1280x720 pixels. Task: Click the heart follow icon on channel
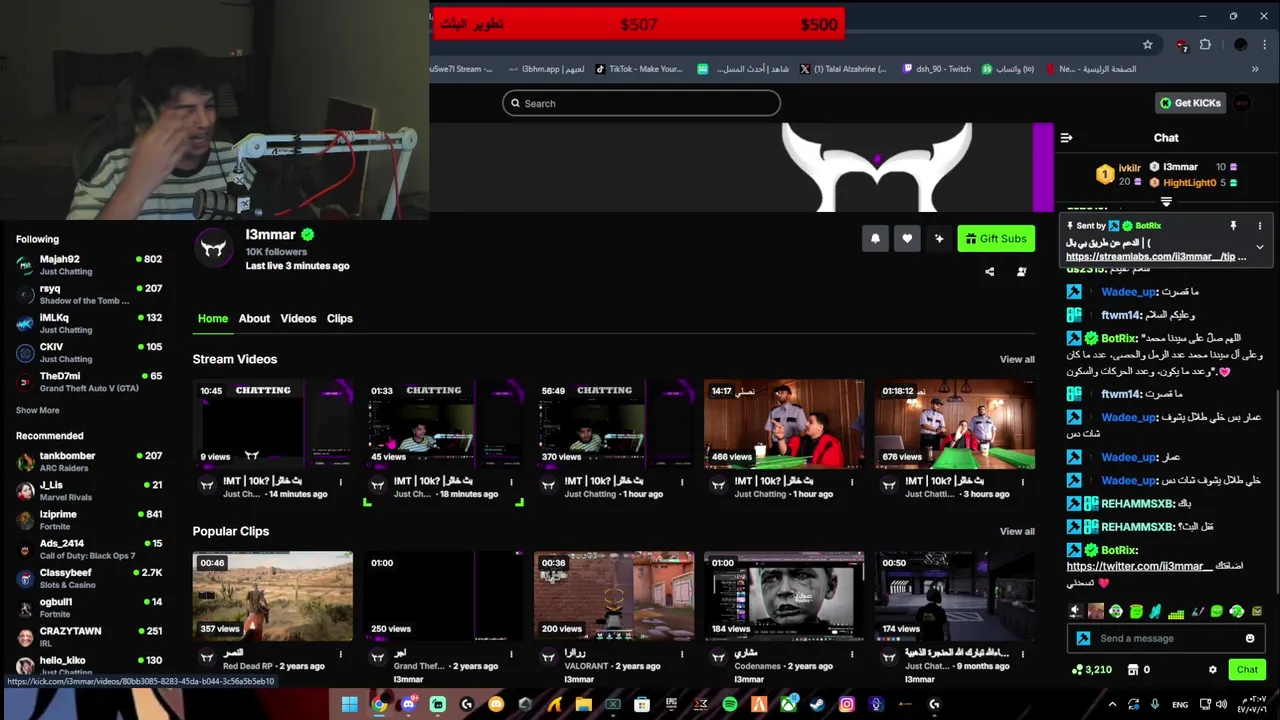coord(907,238)
